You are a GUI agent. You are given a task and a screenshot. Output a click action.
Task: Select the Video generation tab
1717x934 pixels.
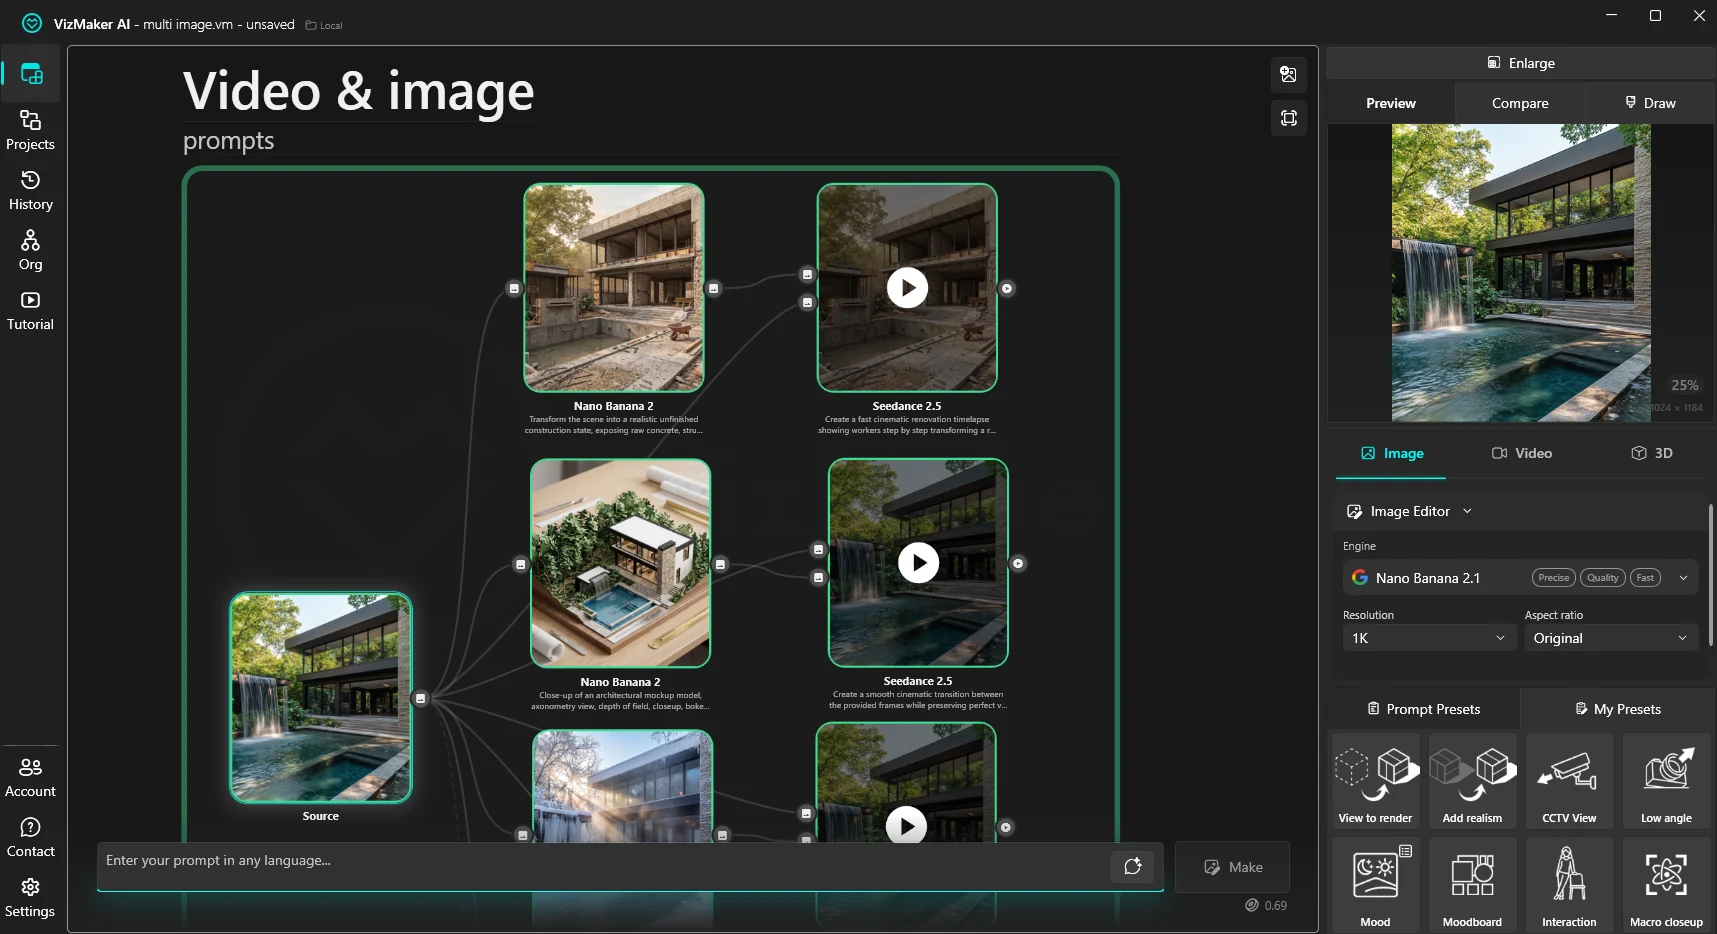click(x=1521, y=454)
